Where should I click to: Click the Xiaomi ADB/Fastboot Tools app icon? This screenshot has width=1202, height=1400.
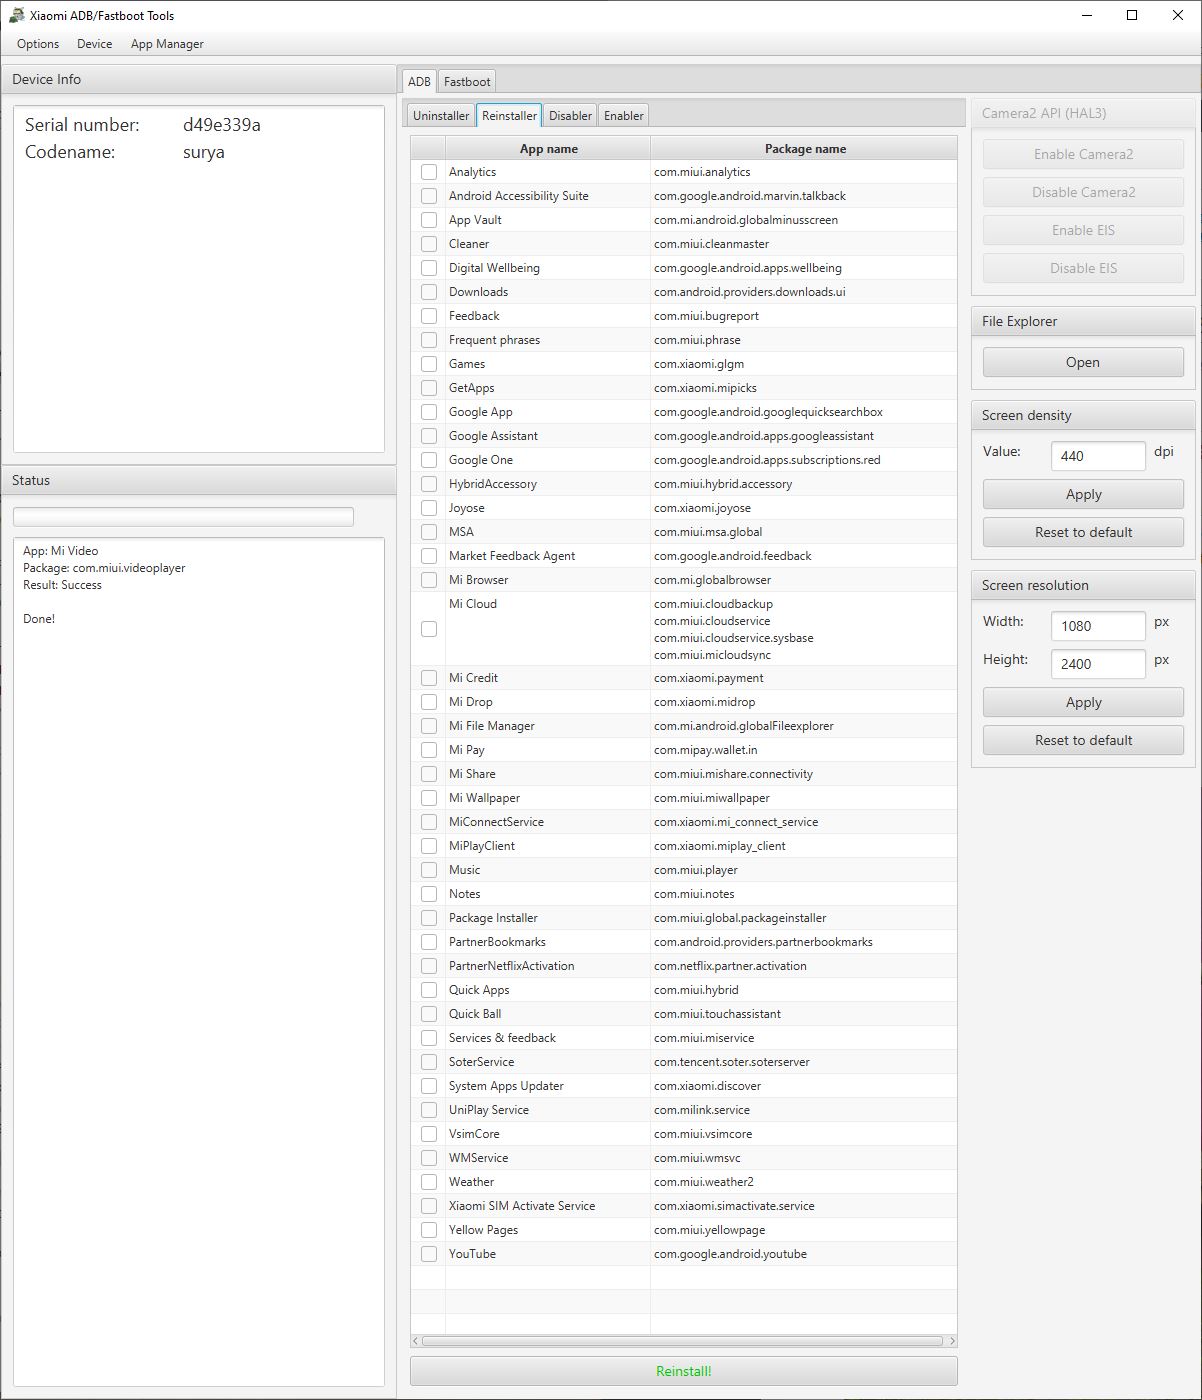click(17, 15)
